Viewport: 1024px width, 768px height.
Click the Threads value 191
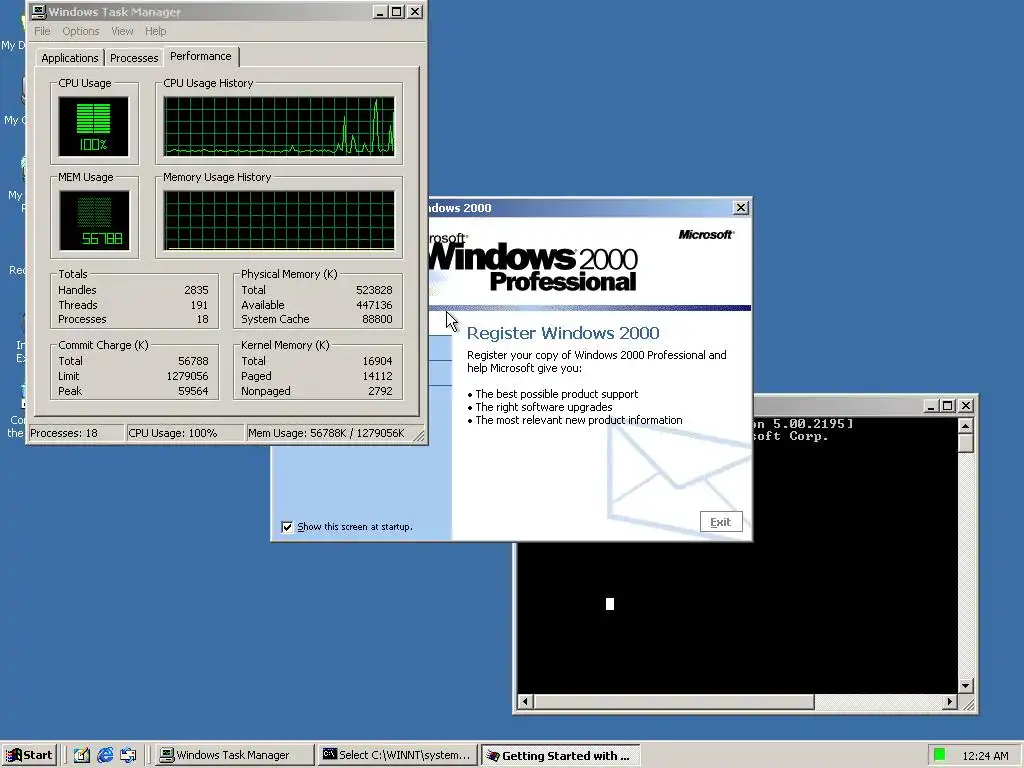point(199,305)
